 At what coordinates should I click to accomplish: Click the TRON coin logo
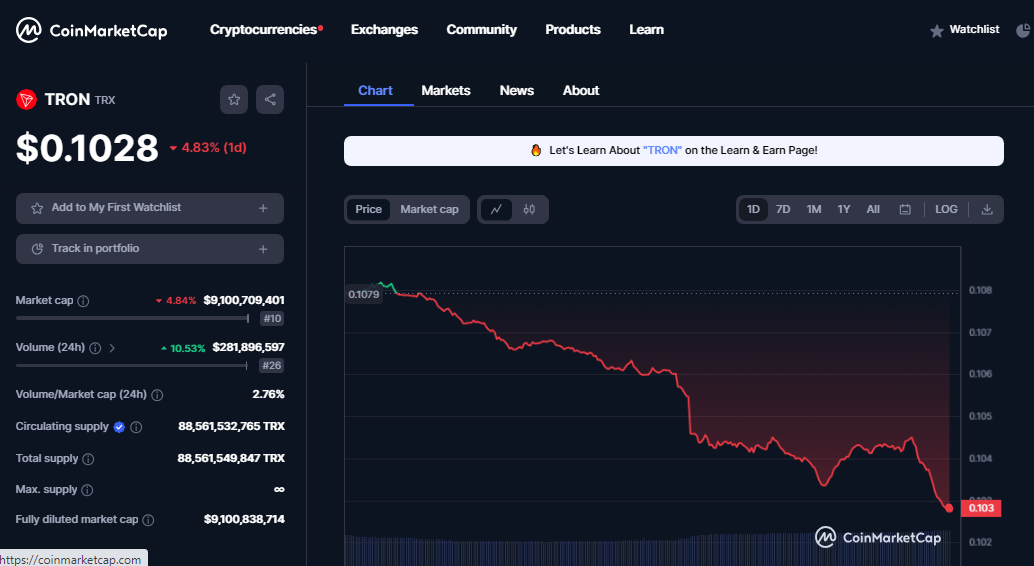click(x=26, y=100)
